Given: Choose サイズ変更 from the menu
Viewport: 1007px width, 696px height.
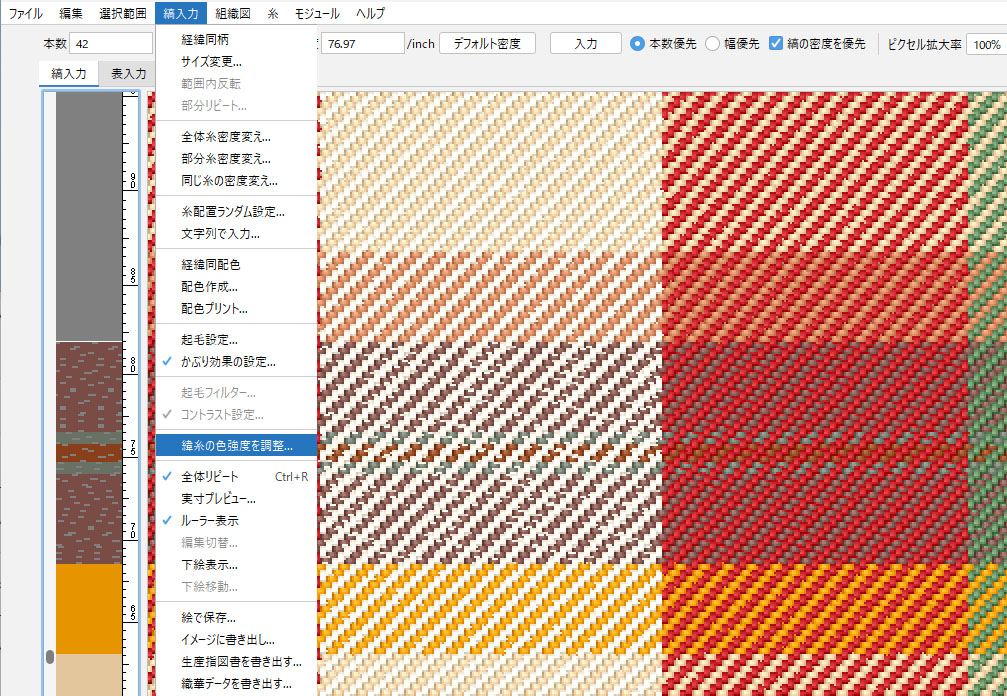Looking at the screenshot, I should coord(211,62).
